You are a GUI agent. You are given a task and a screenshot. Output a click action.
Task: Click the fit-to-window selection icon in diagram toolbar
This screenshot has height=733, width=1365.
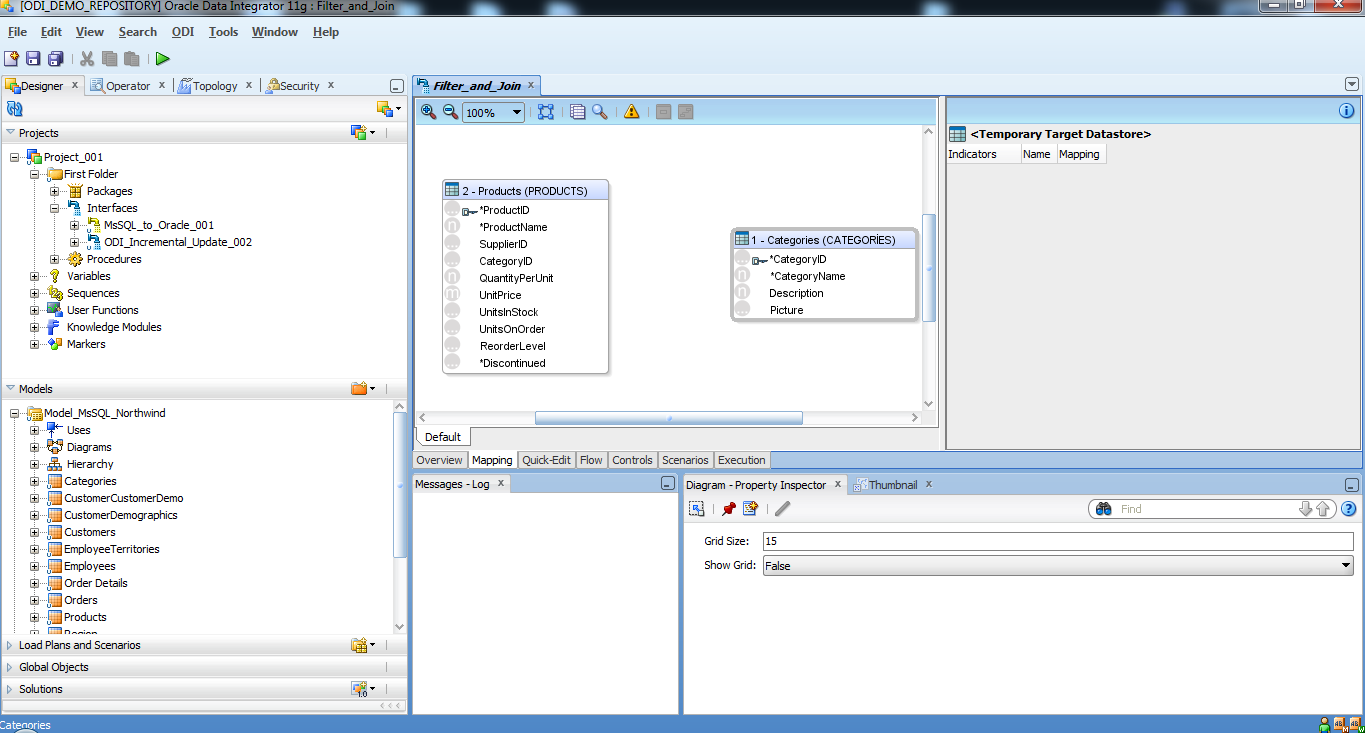click(x=546, y=111)
